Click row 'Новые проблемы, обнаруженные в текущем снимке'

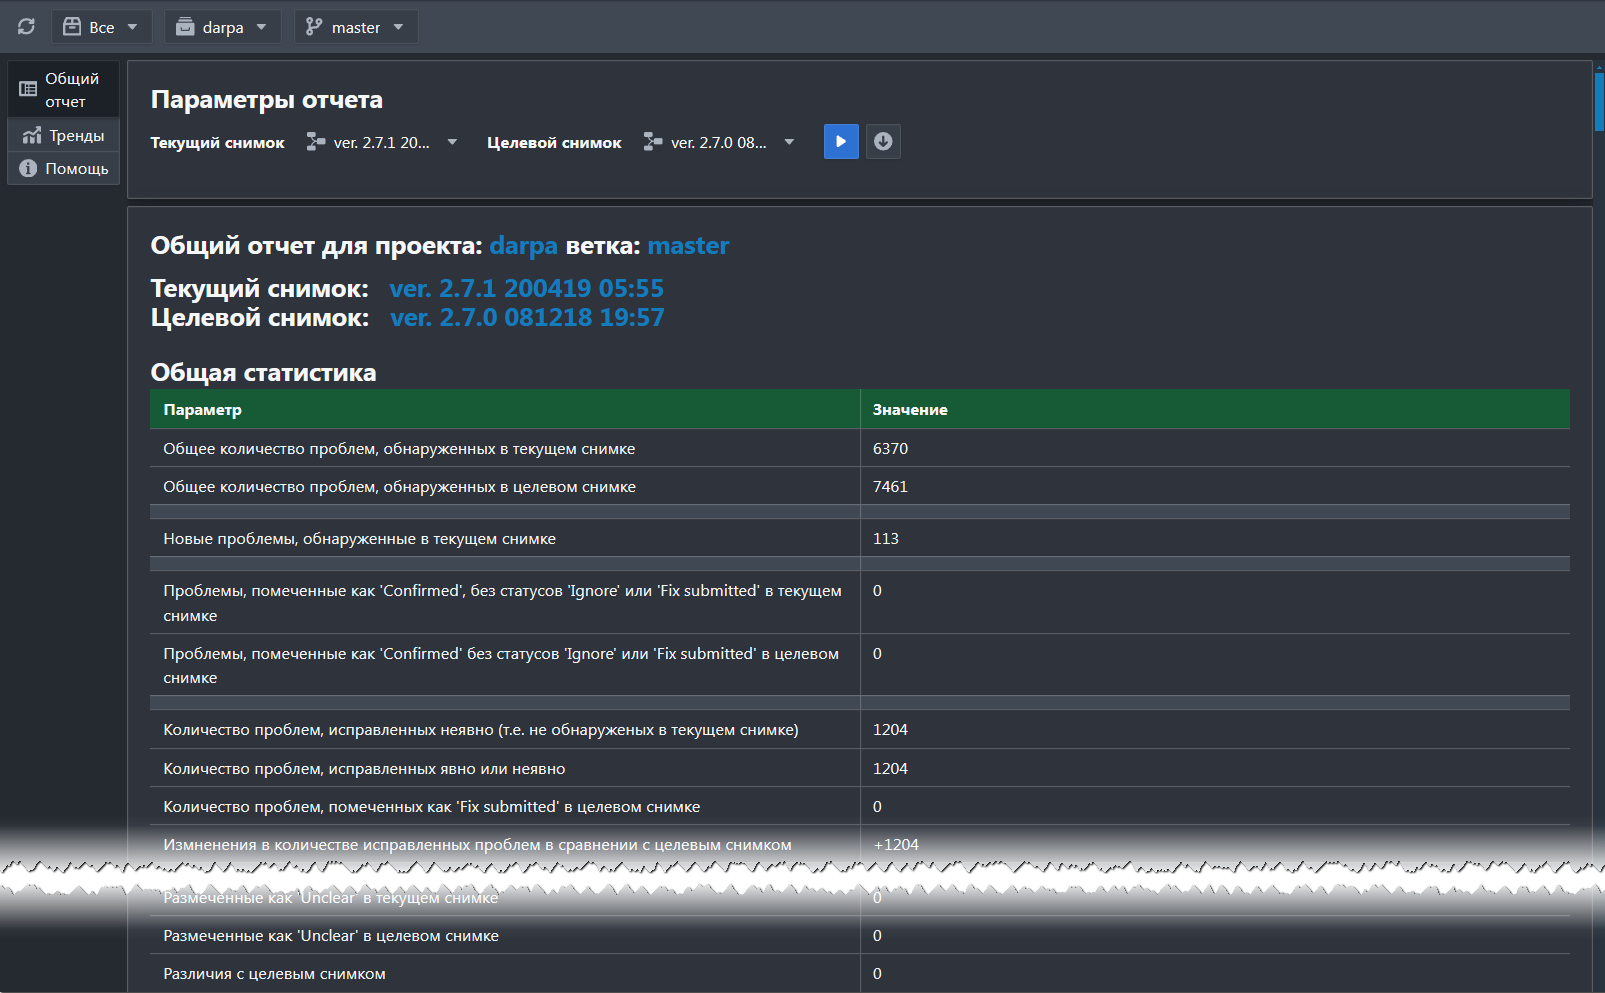pos(860,538)
